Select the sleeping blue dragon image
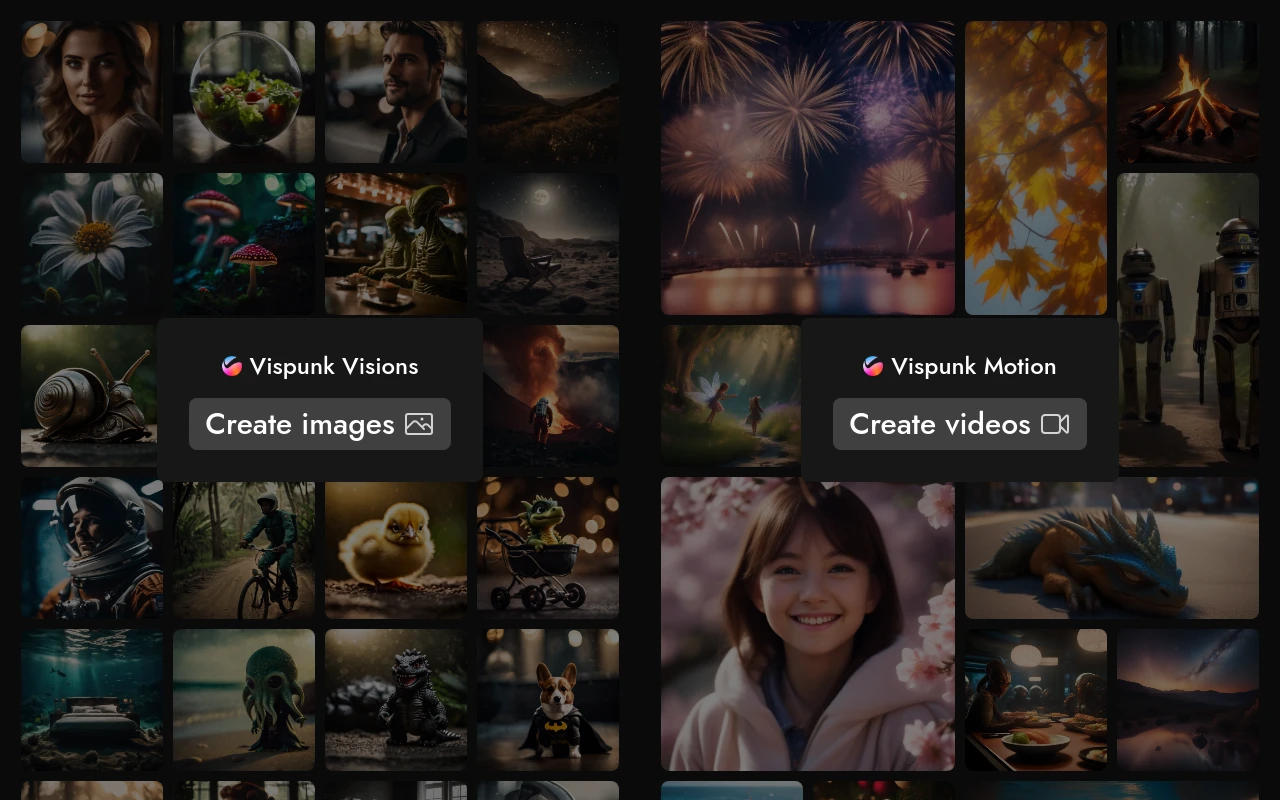The width and height of the screenshot is (1280, 800). pyautogui.click(x=1111, y=548)
